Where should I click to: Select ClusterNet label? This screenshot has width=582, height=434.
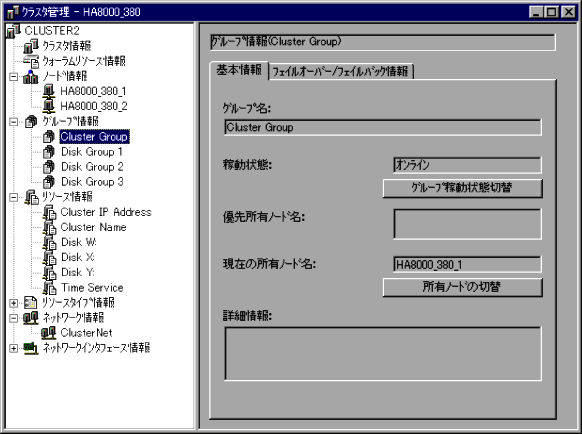point(86,333)
